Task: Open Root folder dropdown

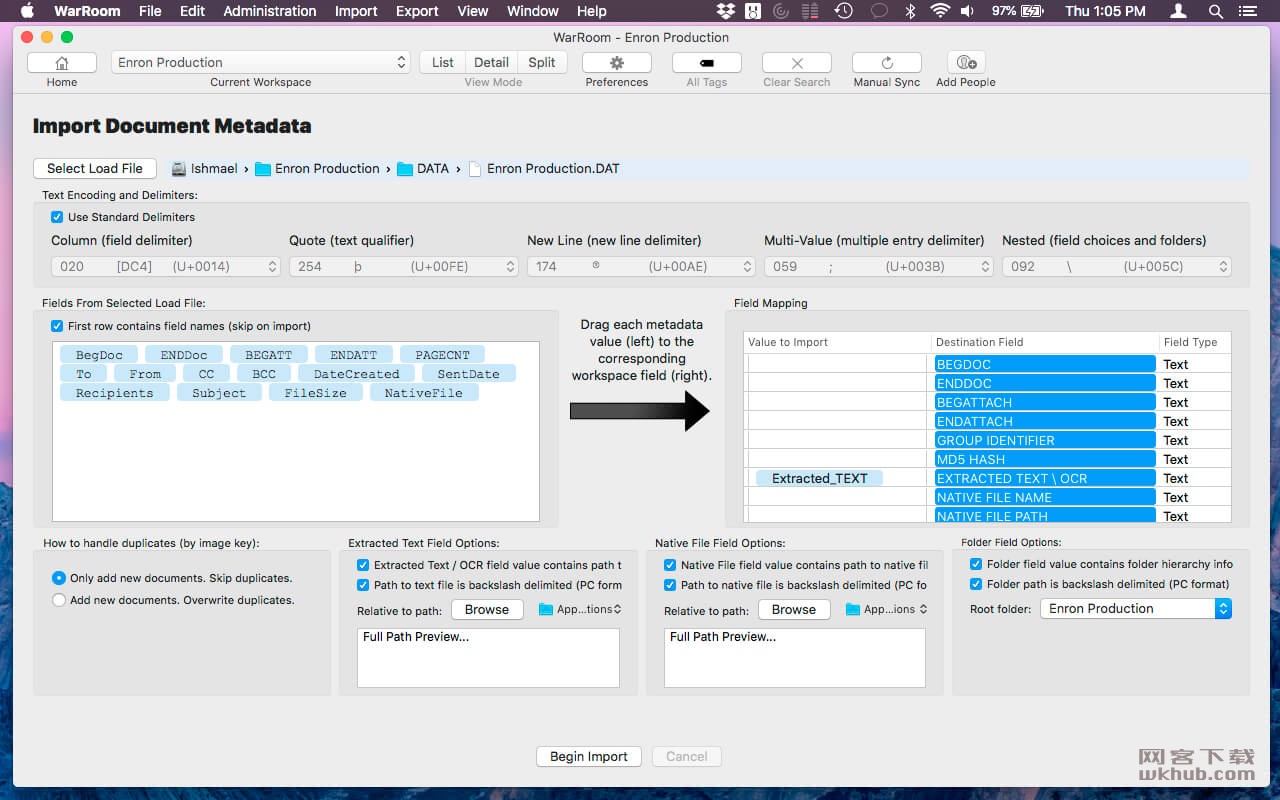Action: click(1136, 608)
